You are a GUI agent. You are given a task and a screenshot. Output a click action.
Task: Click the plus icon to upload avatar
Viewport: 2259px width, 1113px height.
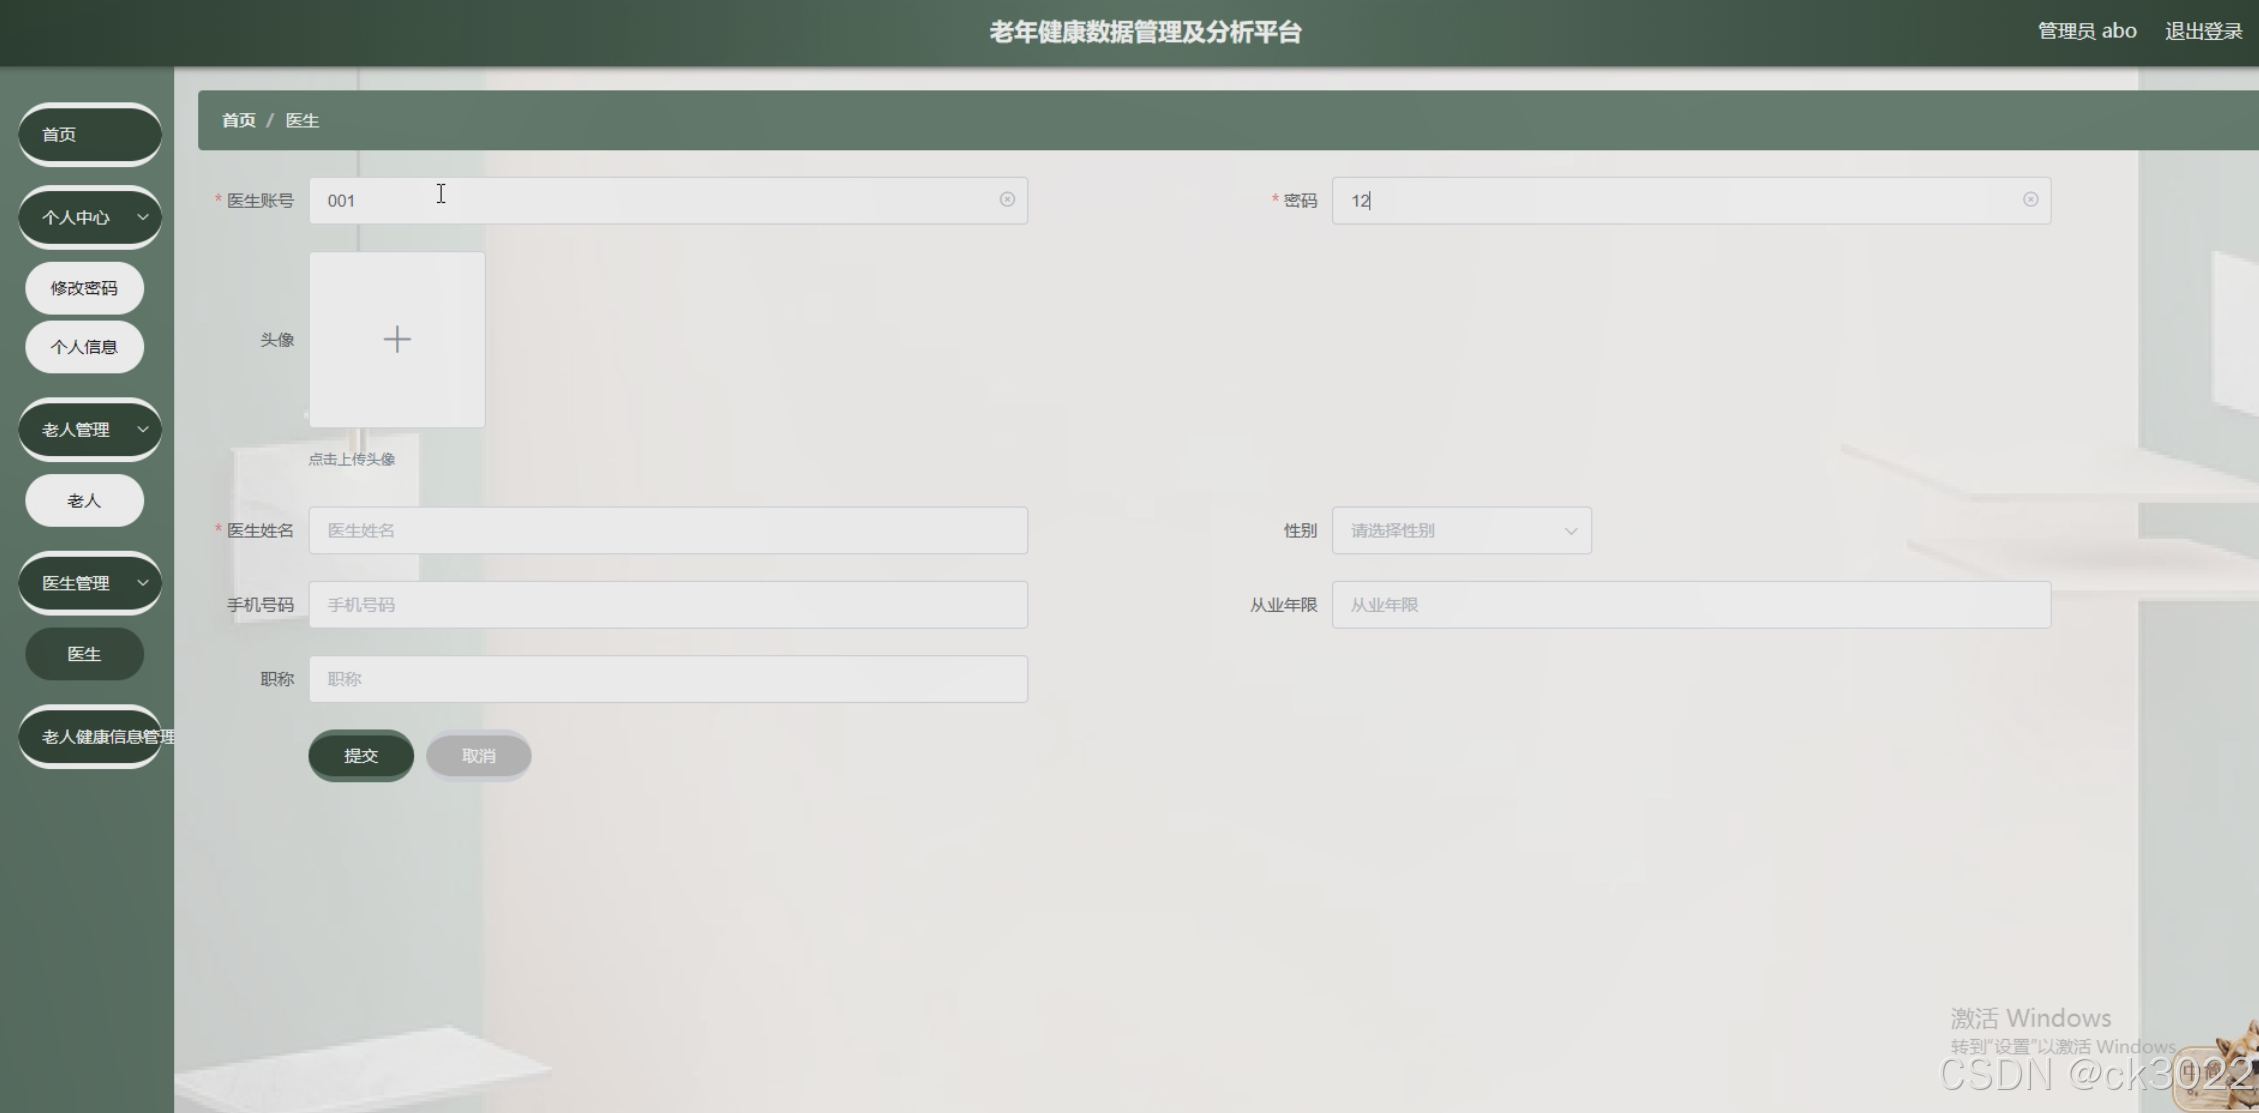397,340
